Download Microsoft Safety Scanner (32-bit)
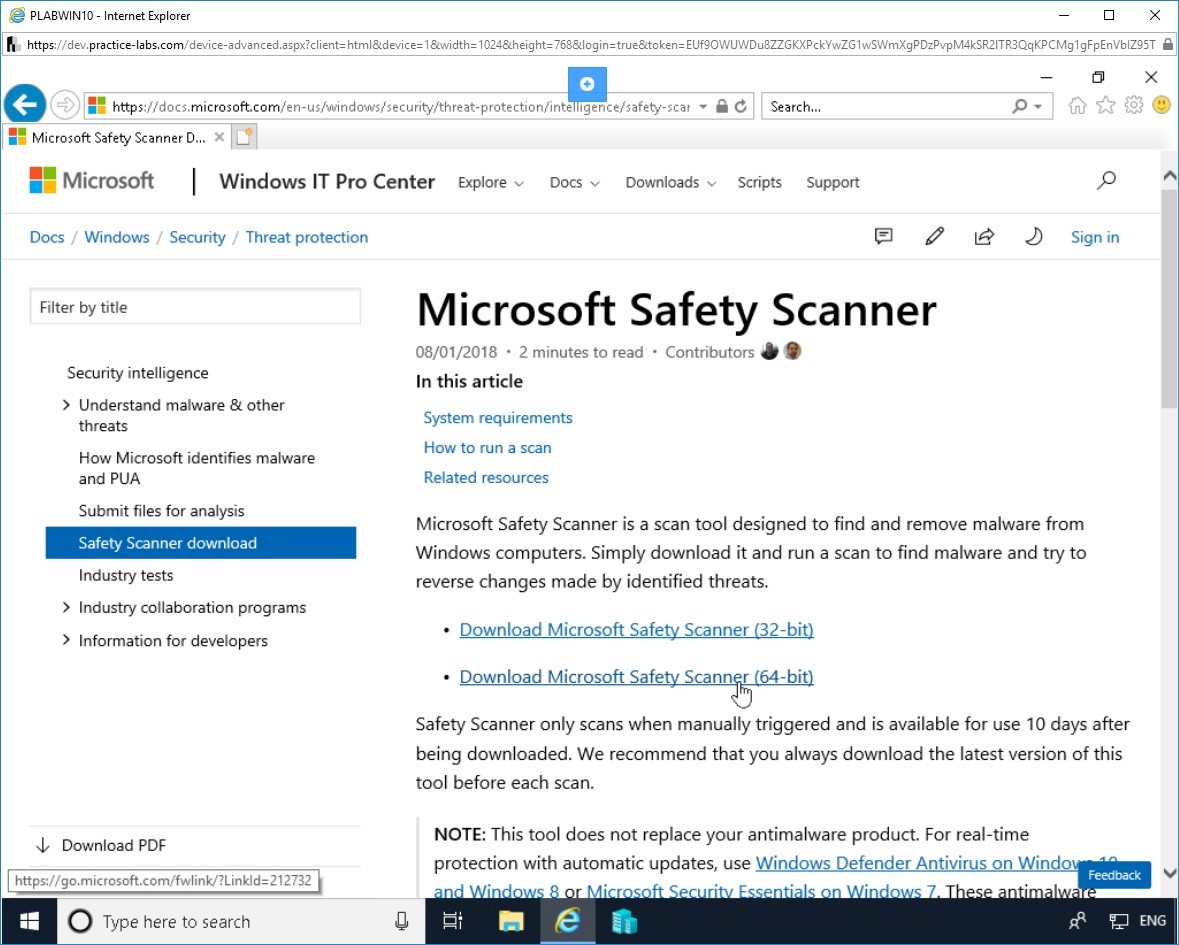This screenshot has height=945, width=1179. coord(636,630)
